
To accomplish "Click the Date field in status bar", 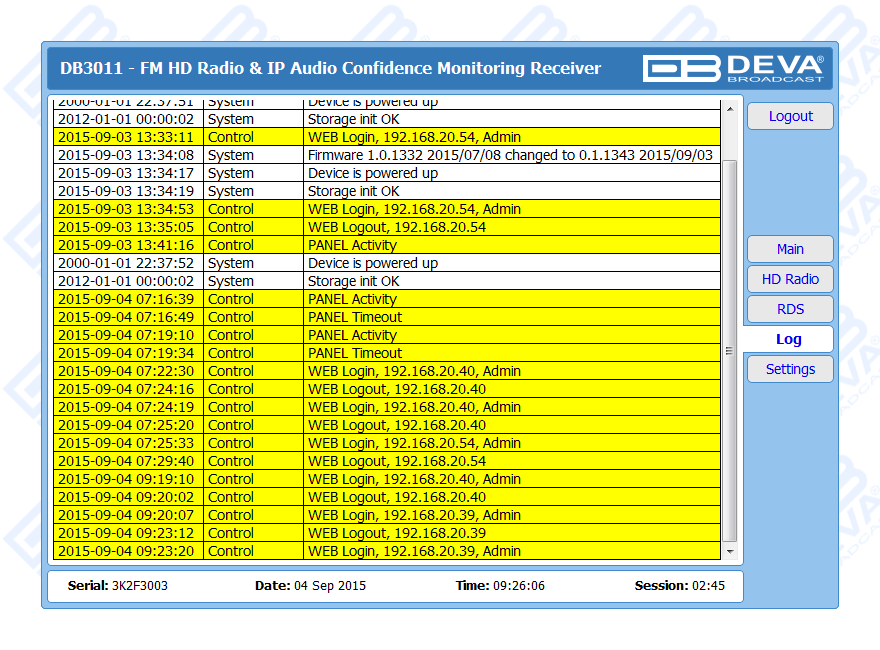I will [310, 586].
